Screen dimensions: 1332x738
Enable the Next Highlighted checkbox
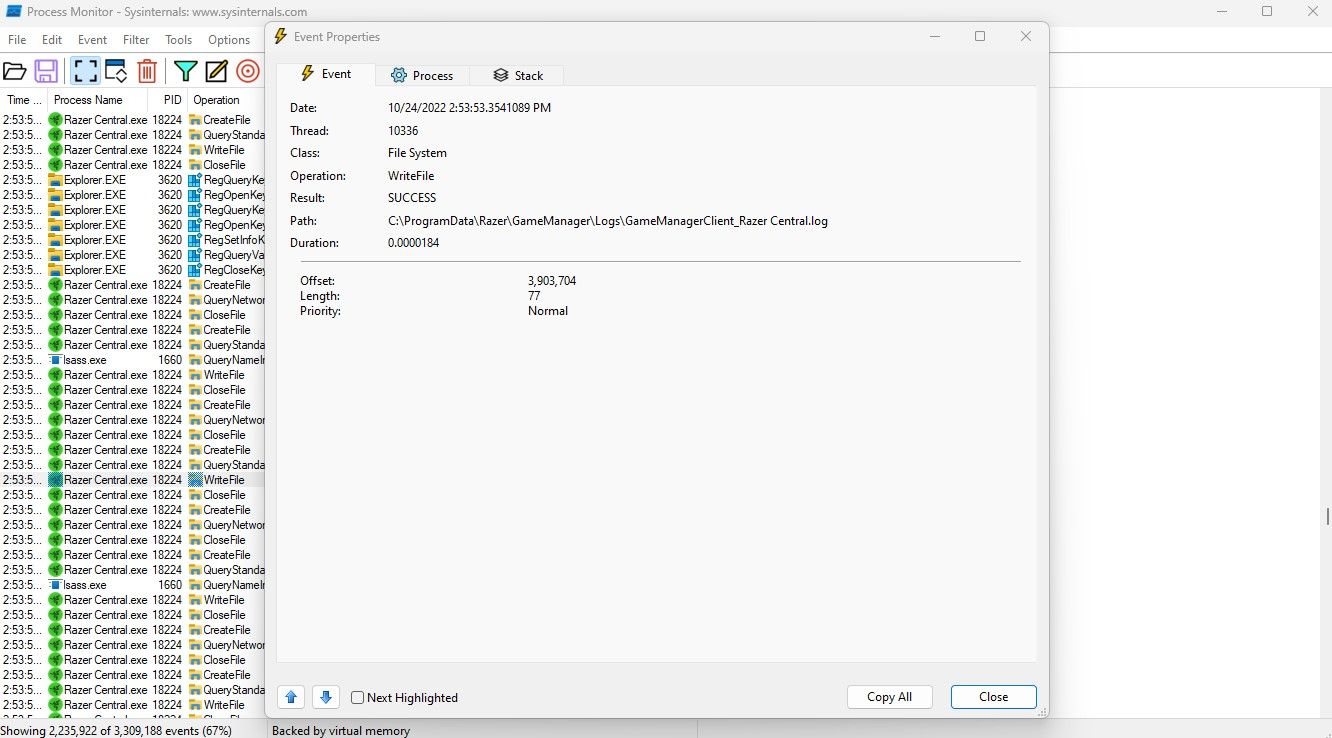click(356, 697)
